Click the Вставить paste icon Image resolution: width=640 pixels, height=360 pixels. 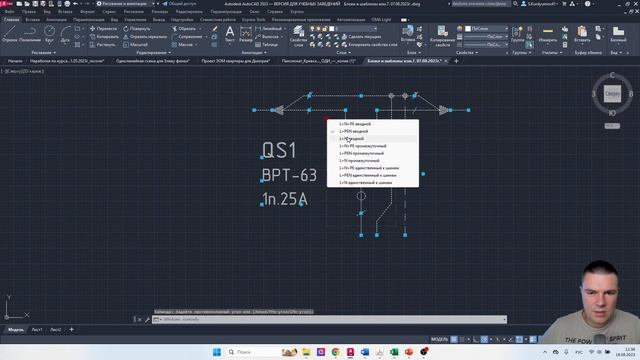coord(582,33)
